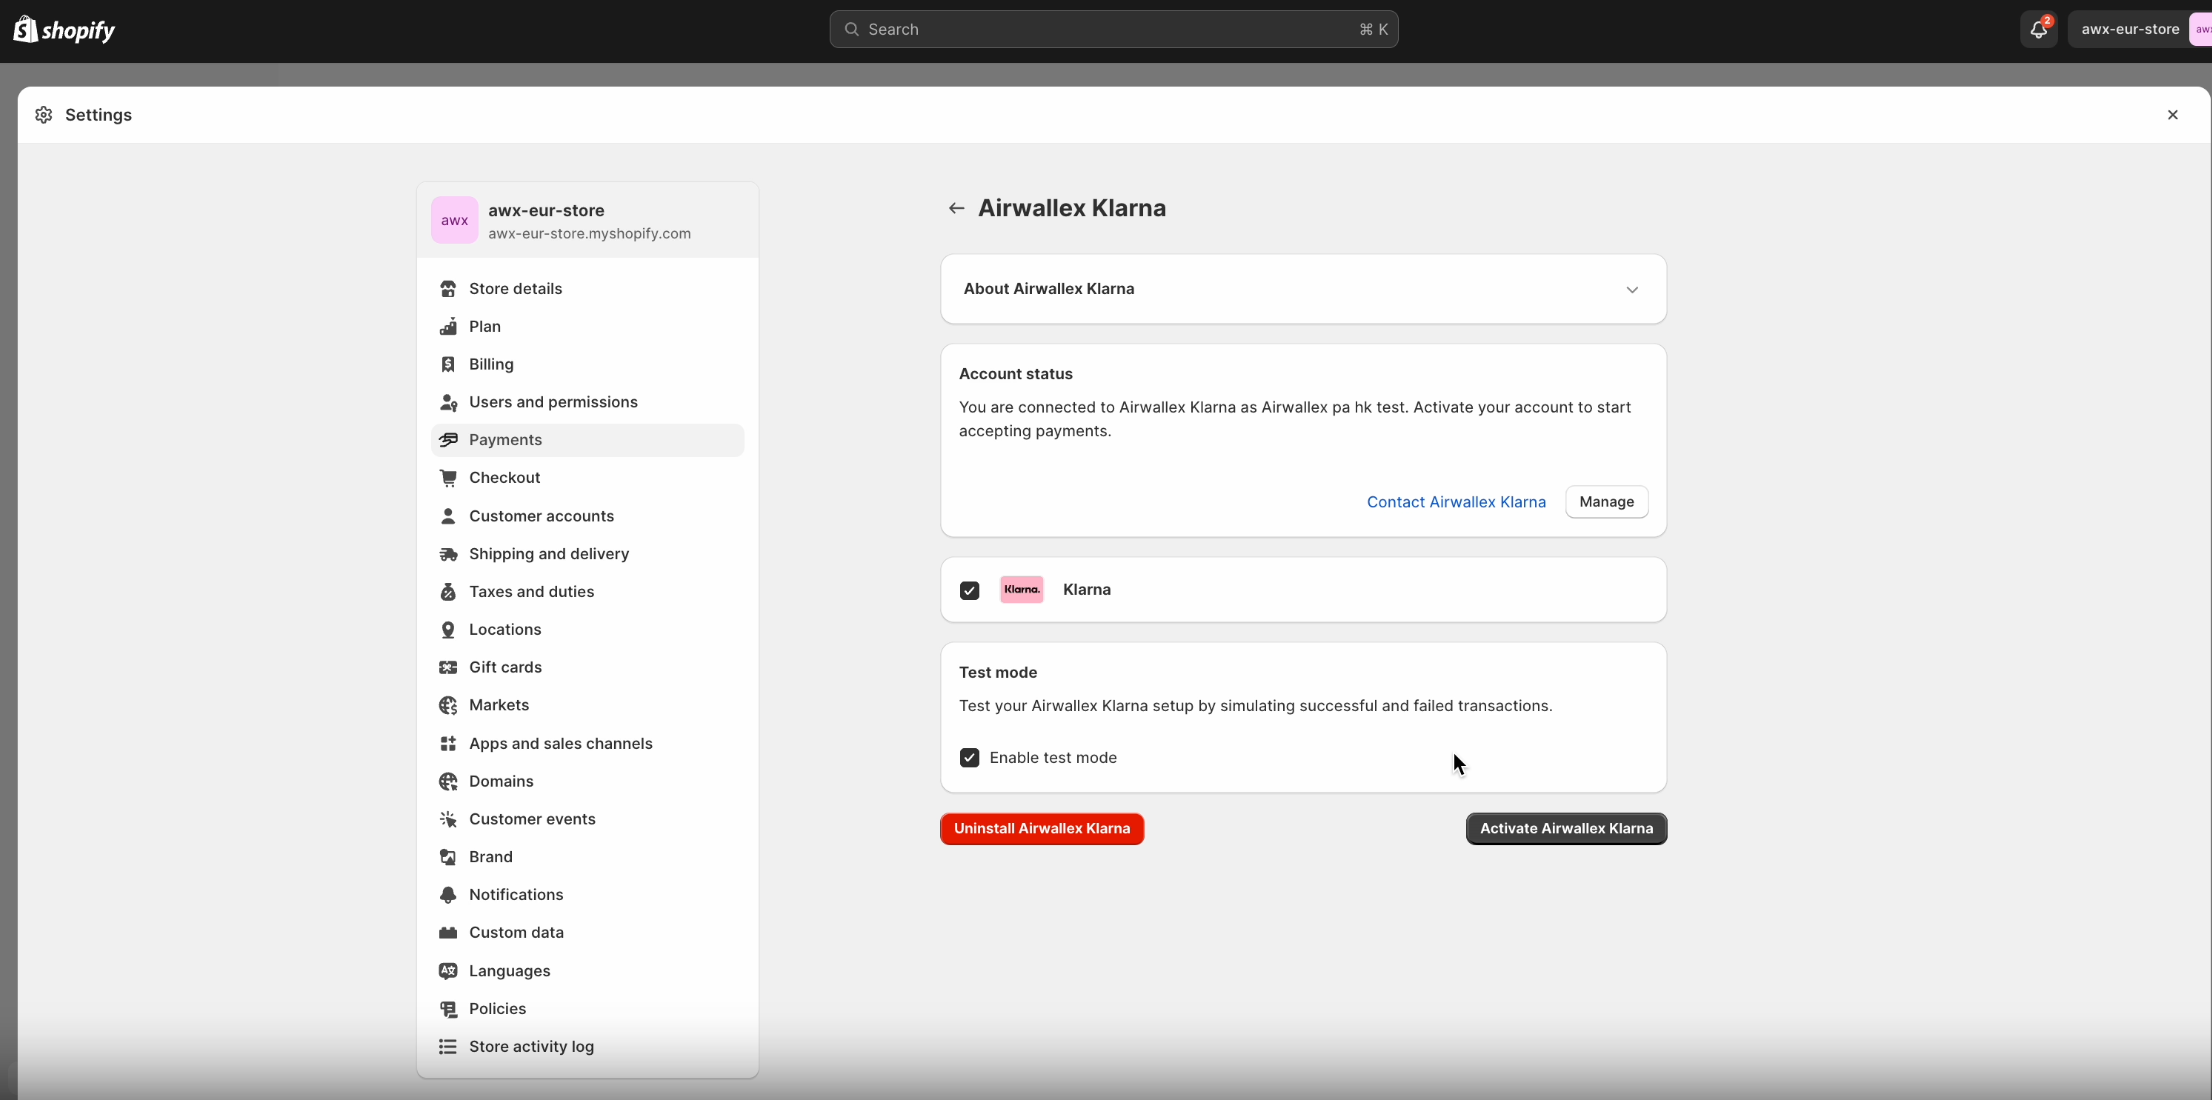The image size is (2212, 1100).
Task: Click the Contact Airwallex Klarna link
Action: (x=1455, y=502)
